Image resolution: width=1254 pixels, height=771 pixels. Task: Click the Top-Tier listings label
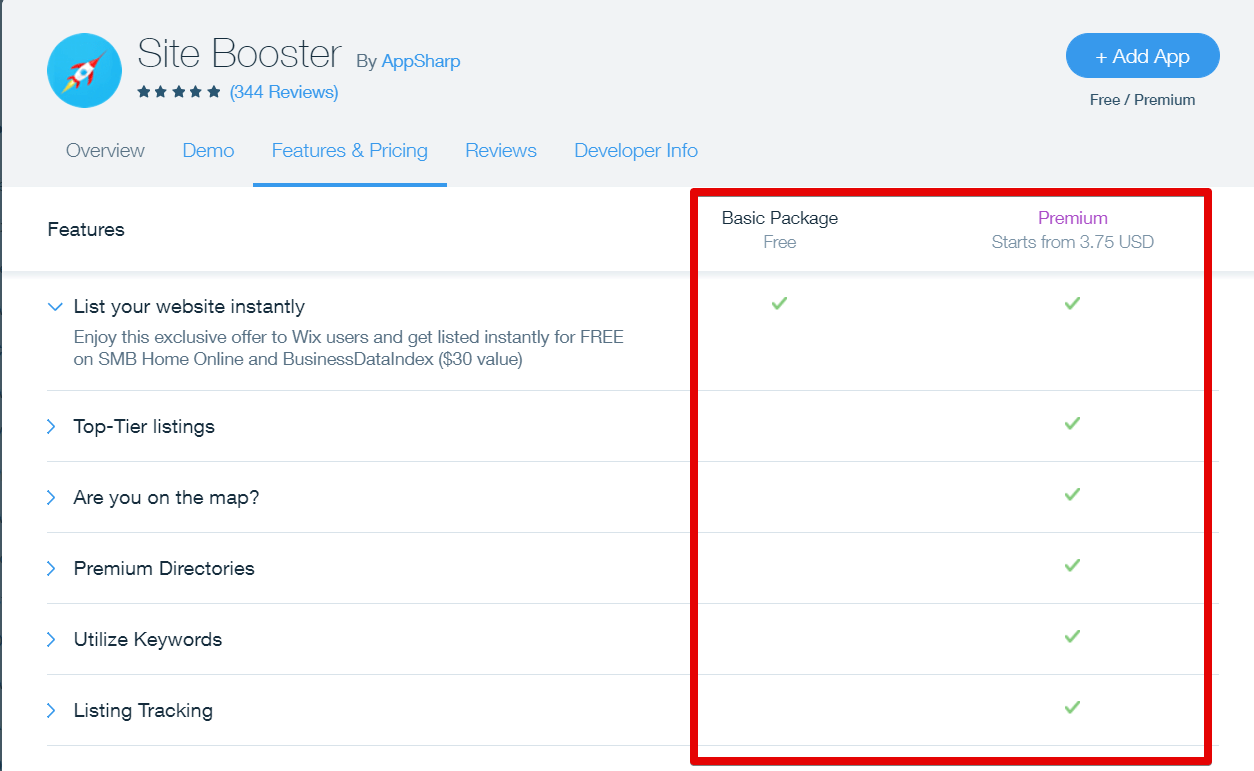144,427
